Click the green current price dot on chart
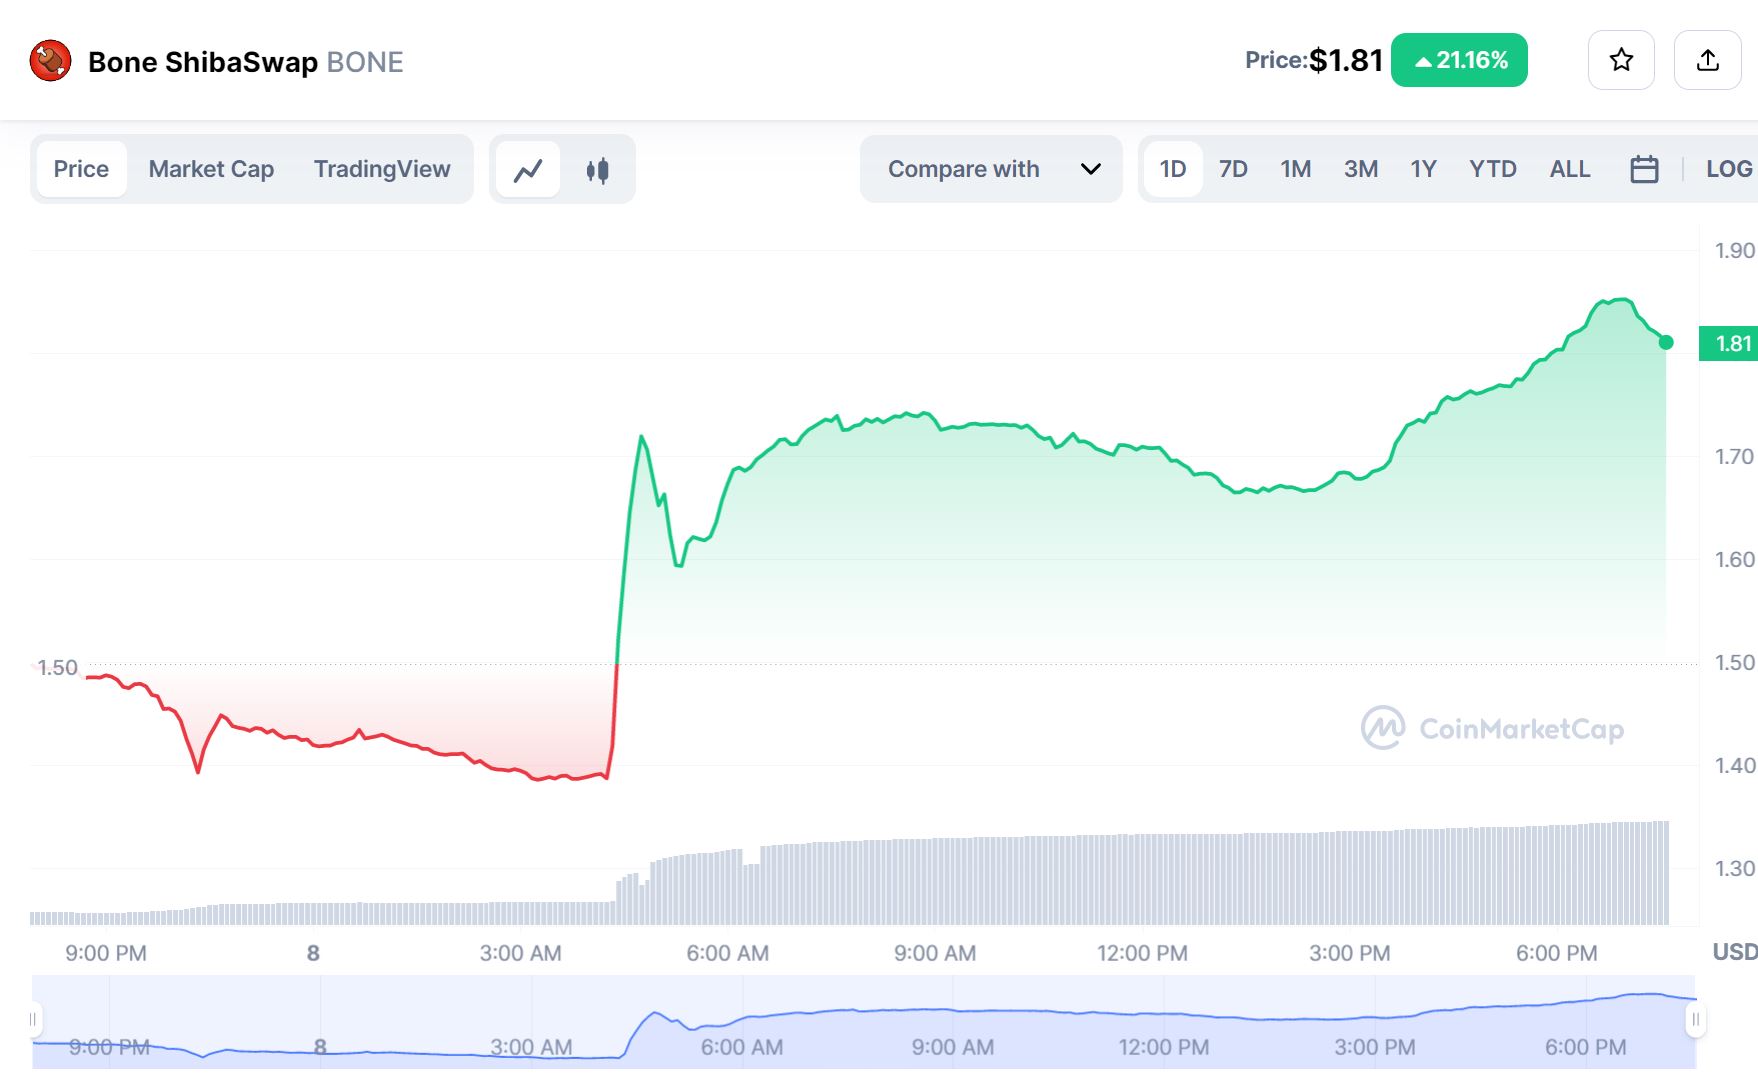 1666,342
